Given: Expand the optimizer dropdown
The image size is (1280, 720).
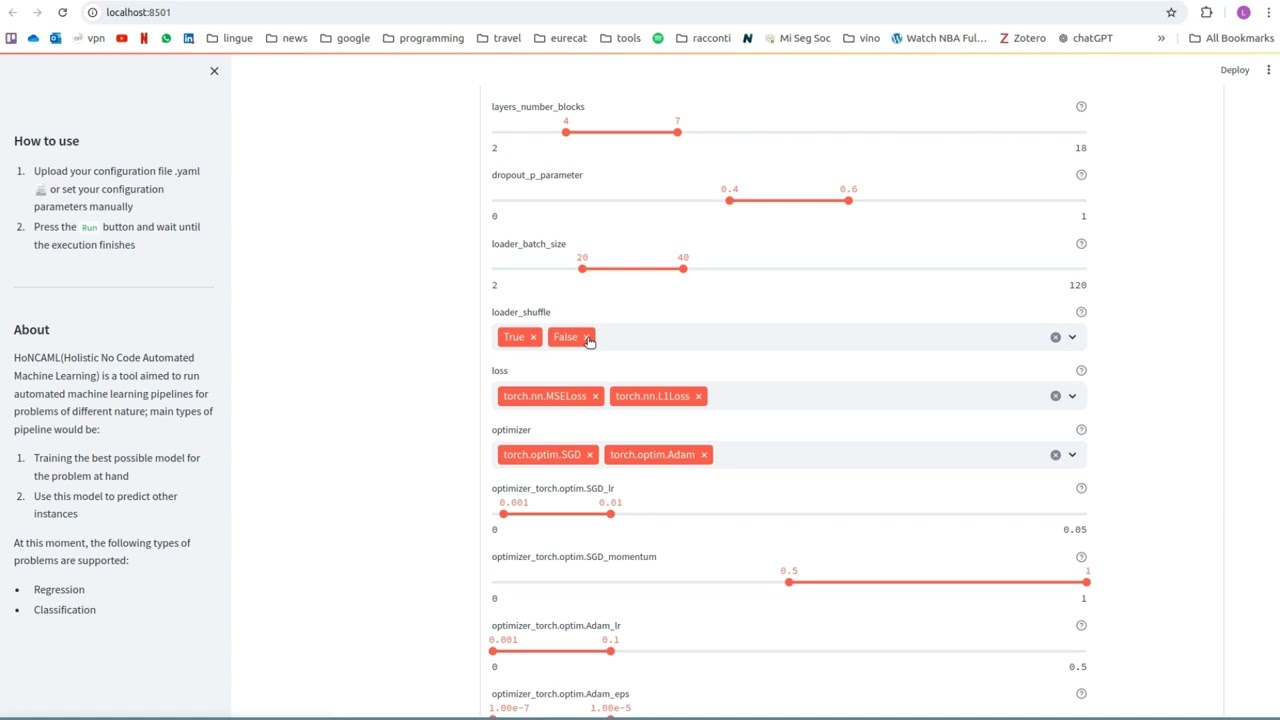Looking at the screenshot, I should [x=1072, y=455].
